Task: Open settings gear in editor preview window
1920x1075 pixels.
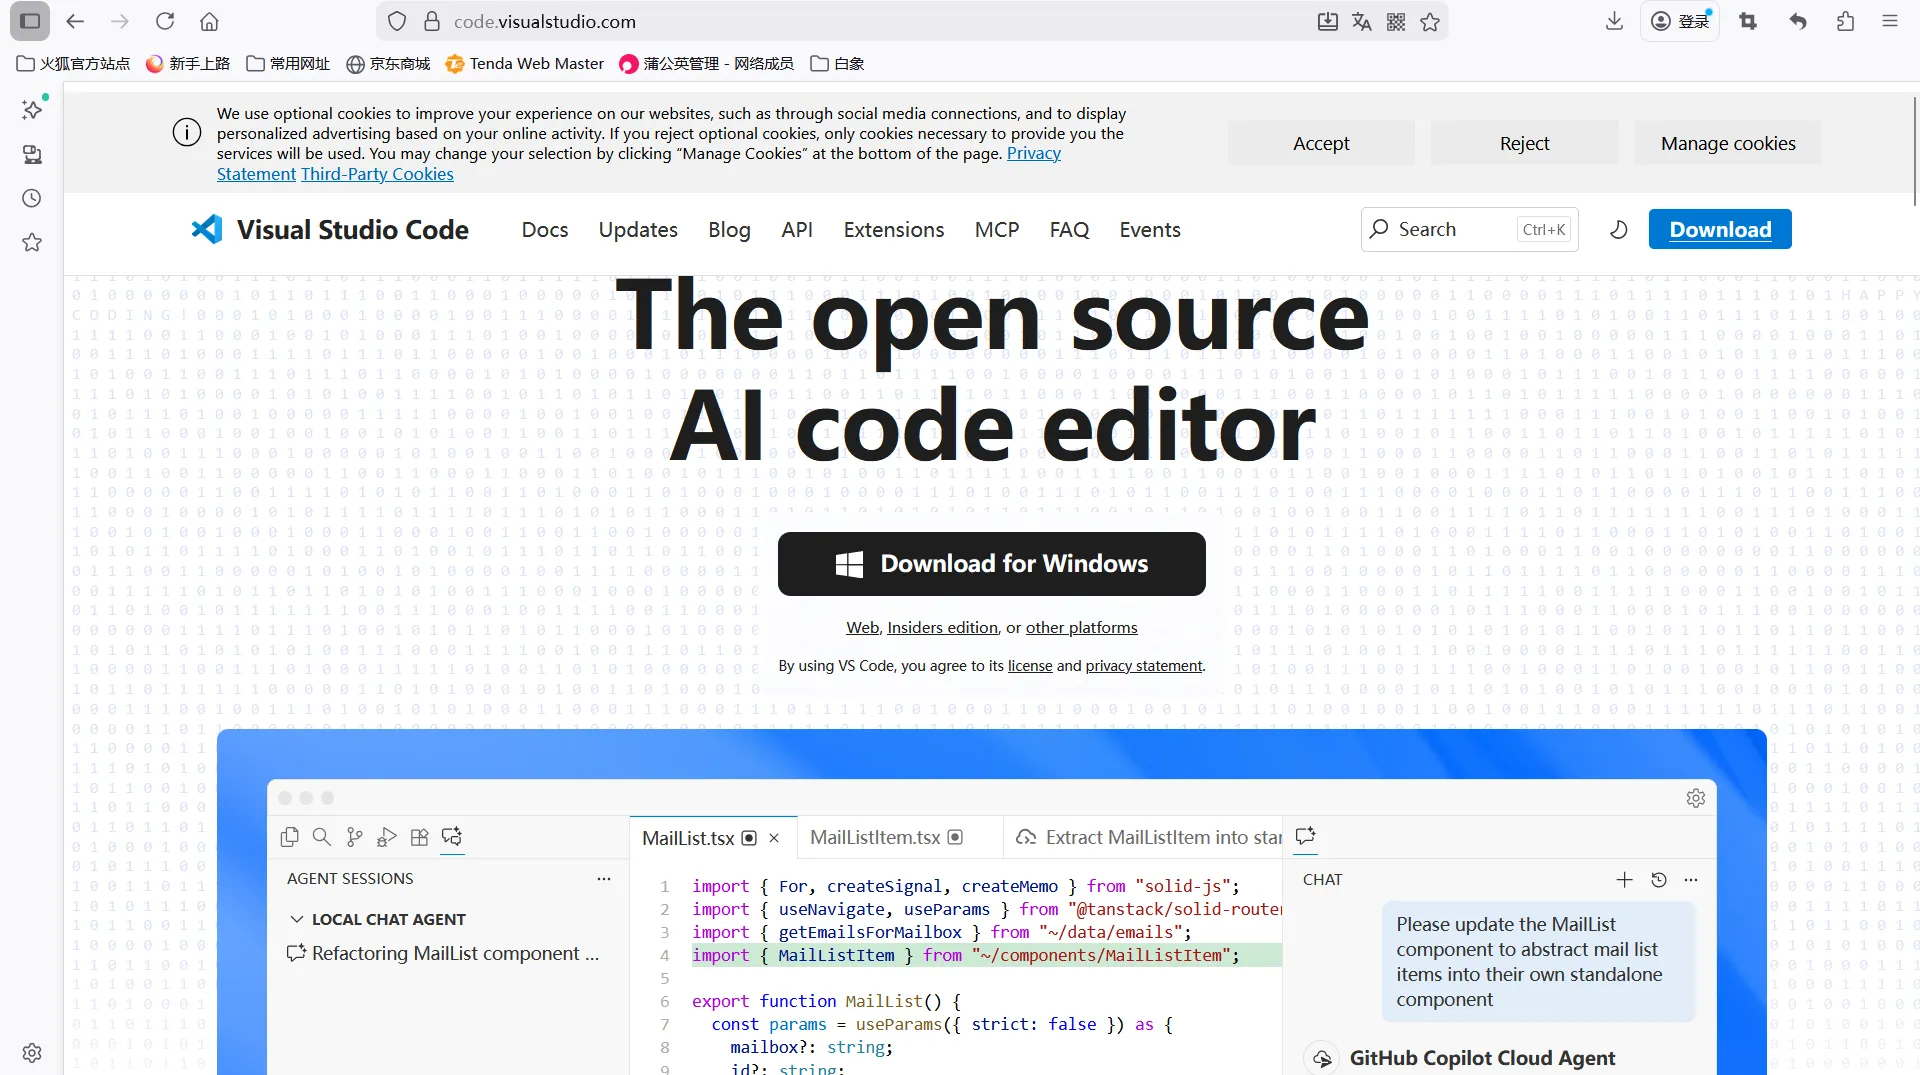Action: [x=1696, y=798]
